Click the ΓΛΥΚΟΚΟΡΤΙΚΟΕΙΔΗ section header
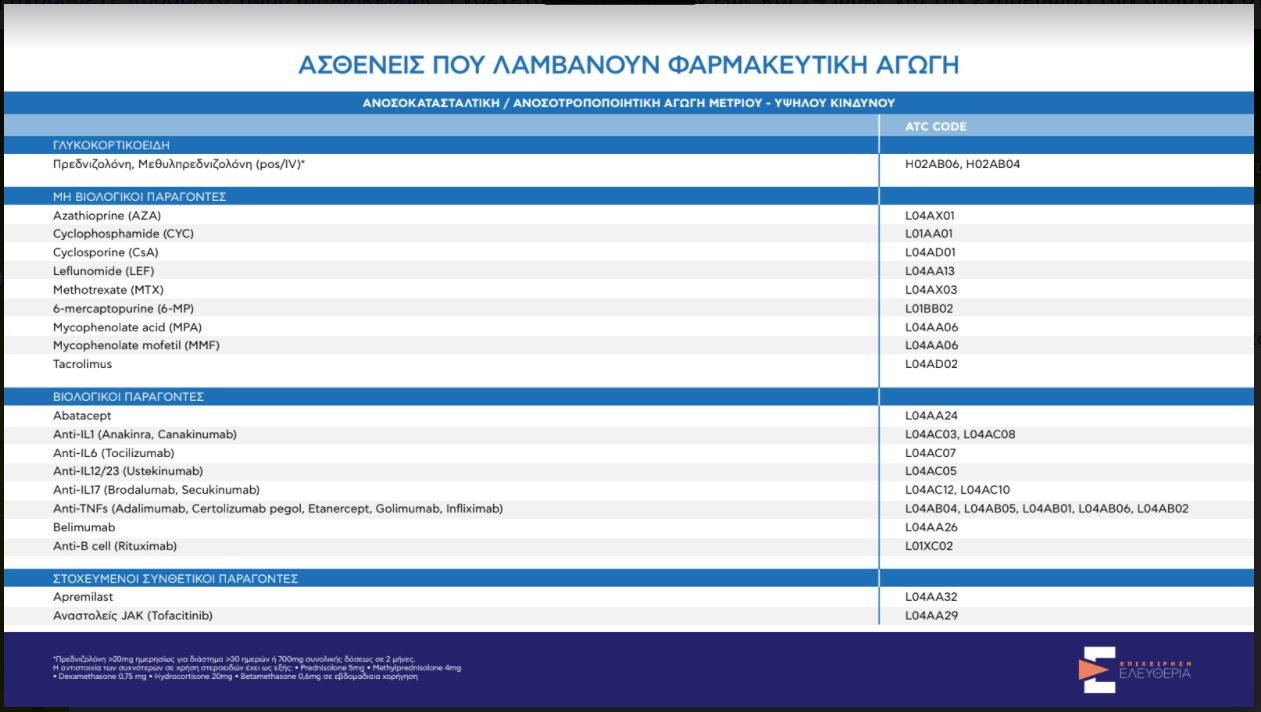Screen dimensions: 1261x712 point(111,145)
